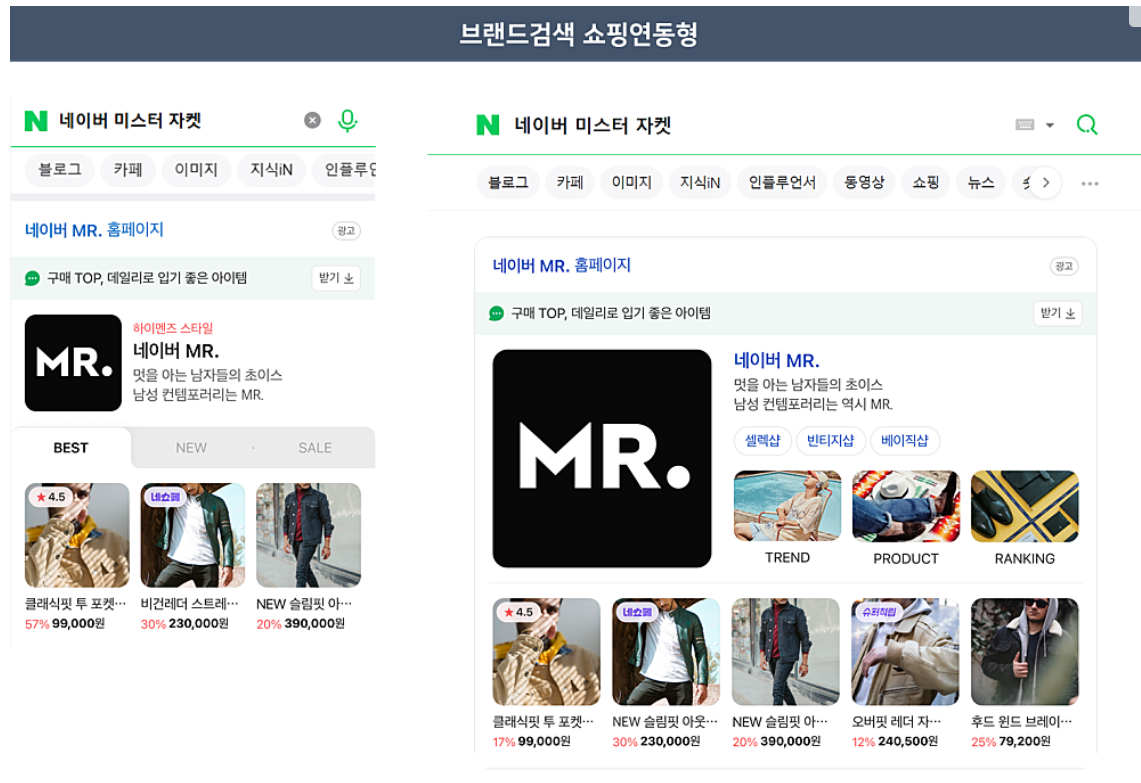Open mobile product image priced 20% 390,000원
1141x783 pixels.
click(x=309, y=535)
